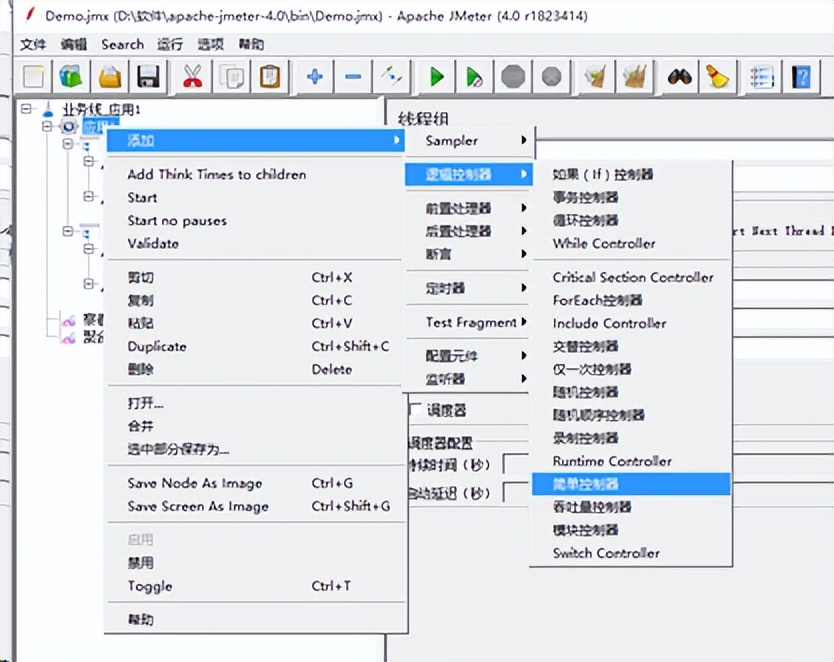The height and width of the screenshot is (662, 834).
Task: Click the Clear All double-broom icon
Action: point(634,77)
